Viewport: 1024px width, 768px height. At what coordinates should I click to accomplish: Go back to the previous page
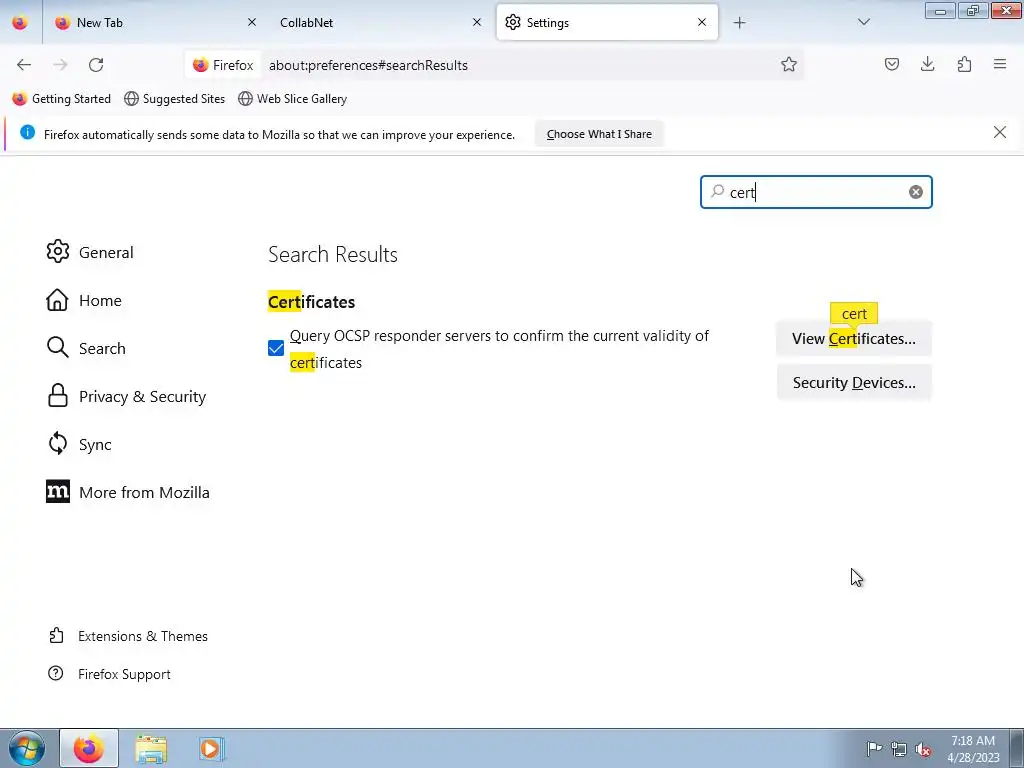(24, 65)
